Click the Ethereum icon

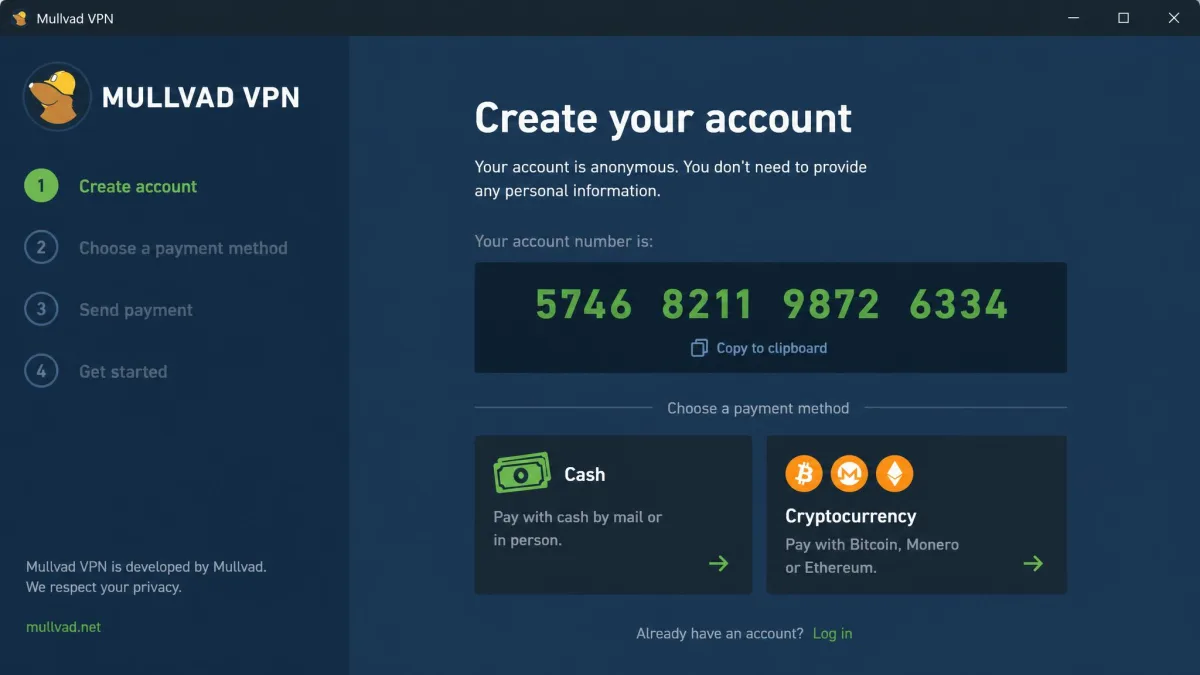click(x=895, y=474)
